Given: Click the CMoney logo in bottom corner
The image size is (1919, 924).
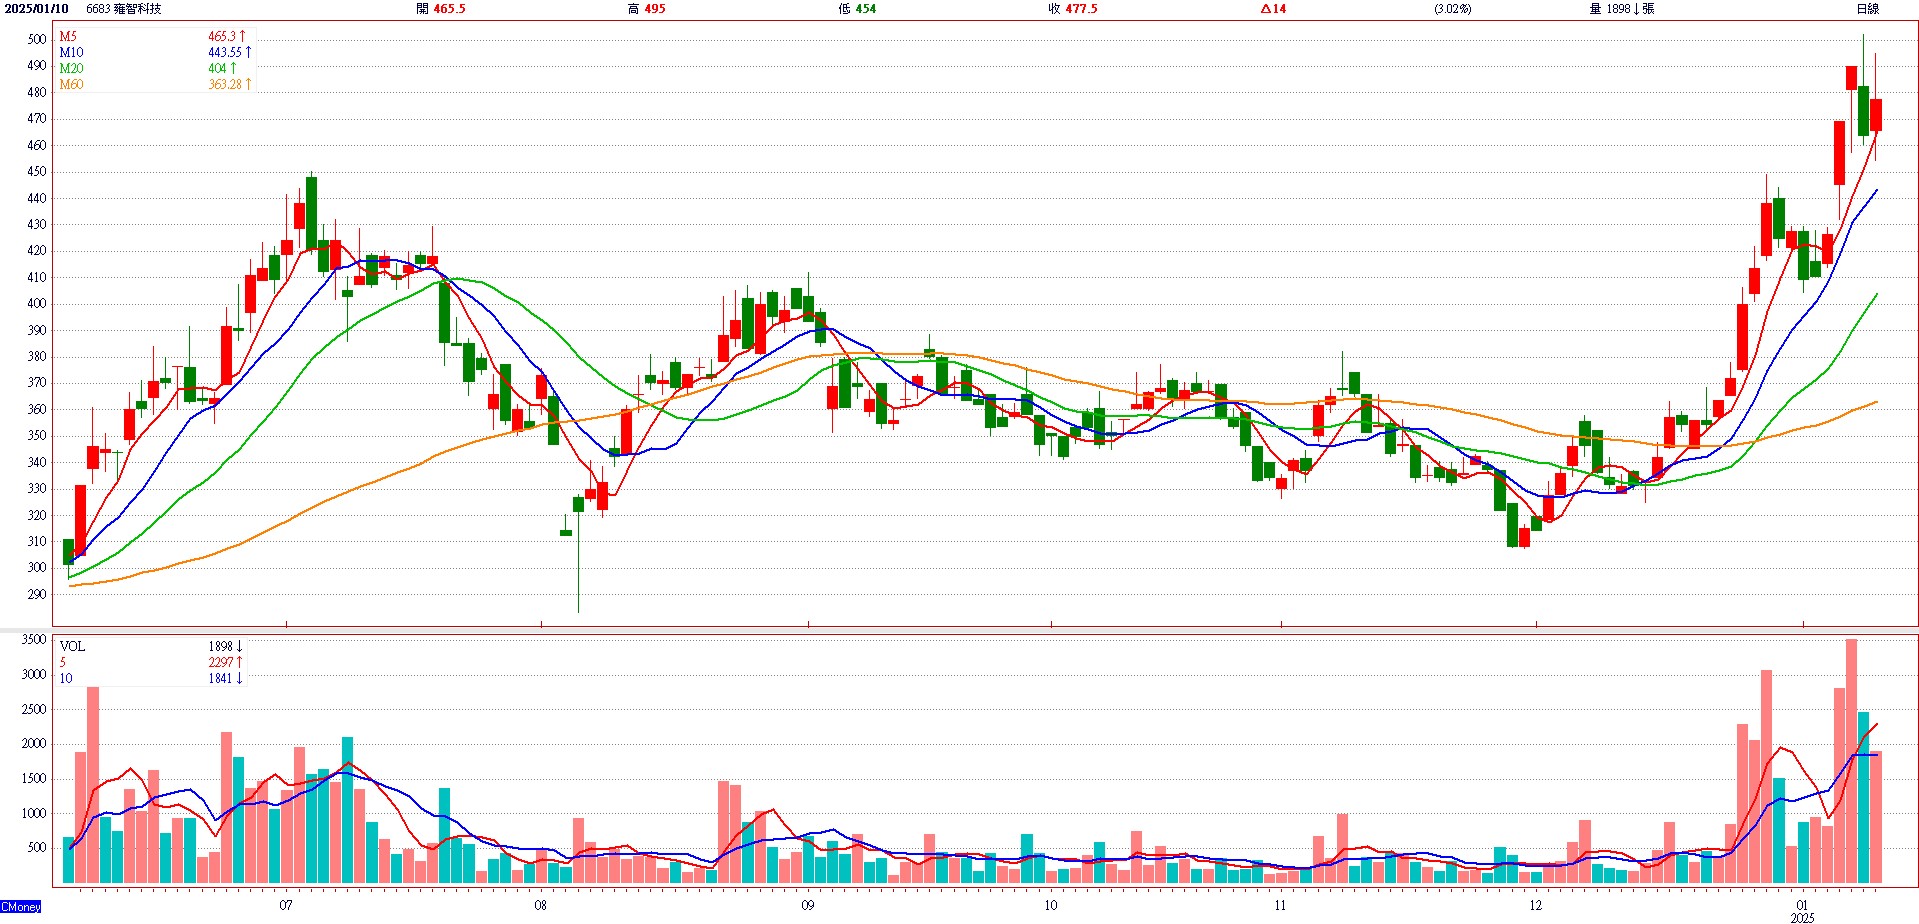Looking at the screenshot, I should click(21, 907).
